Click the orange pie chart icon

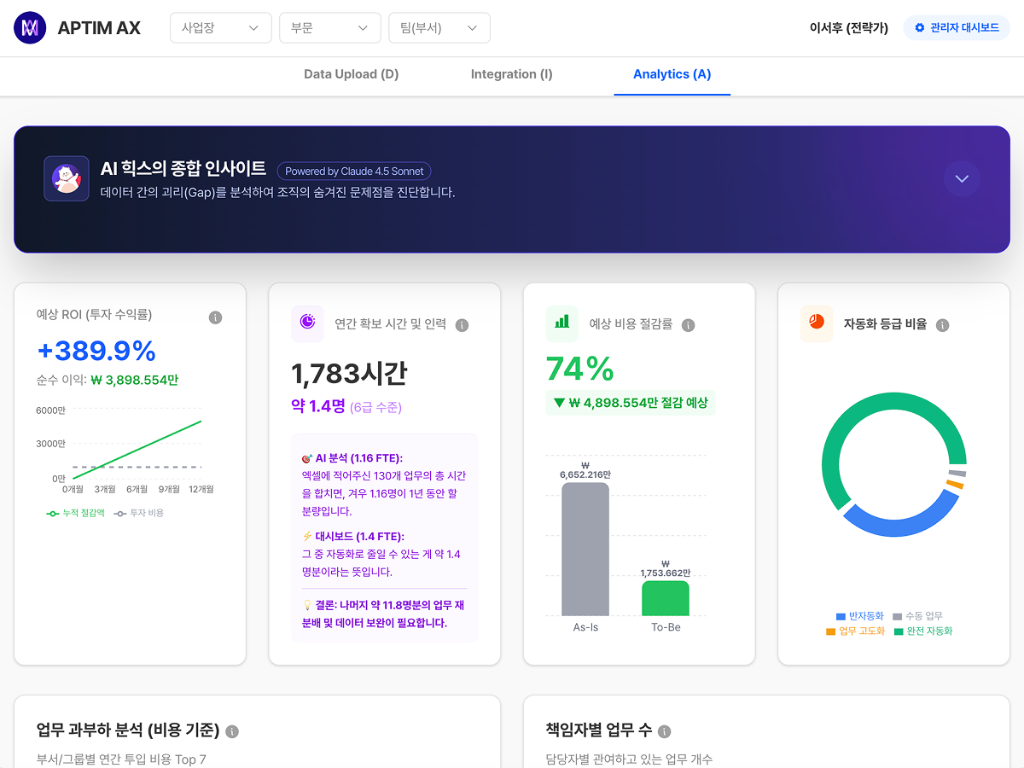pyautogui.click(x=816, y=322)
